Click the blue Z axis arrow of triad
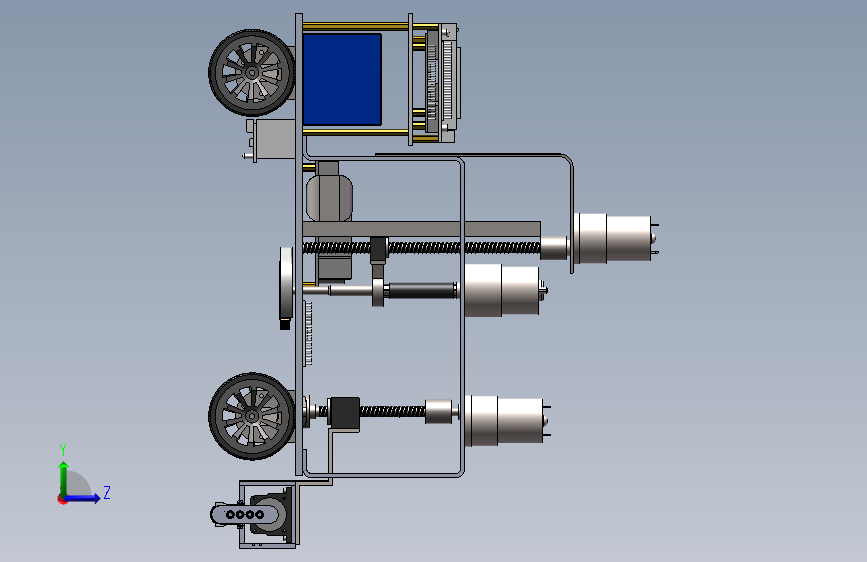Viewport: 867px width, 562px height. (x=83, y=498)
